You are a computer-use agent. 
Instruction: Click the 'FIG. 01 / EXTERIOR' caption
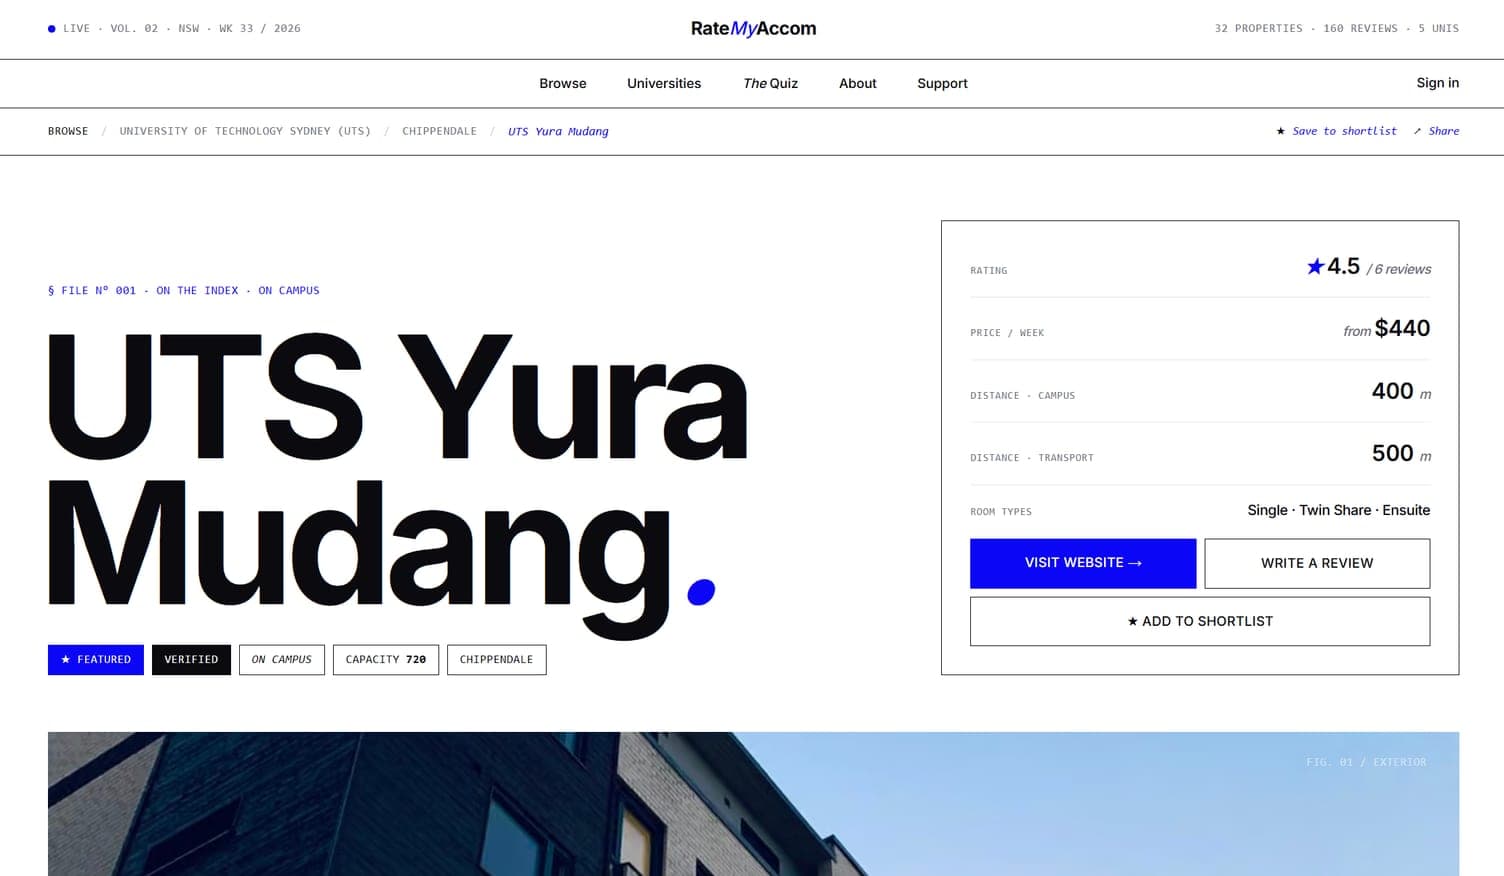tap(1366, 762)
